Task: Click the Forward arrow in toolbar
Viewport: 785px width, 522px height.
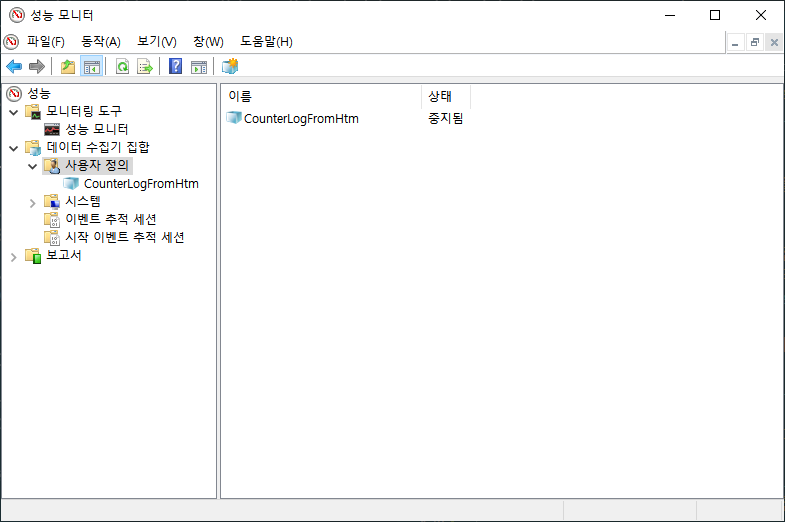Action: pos(37,66)
